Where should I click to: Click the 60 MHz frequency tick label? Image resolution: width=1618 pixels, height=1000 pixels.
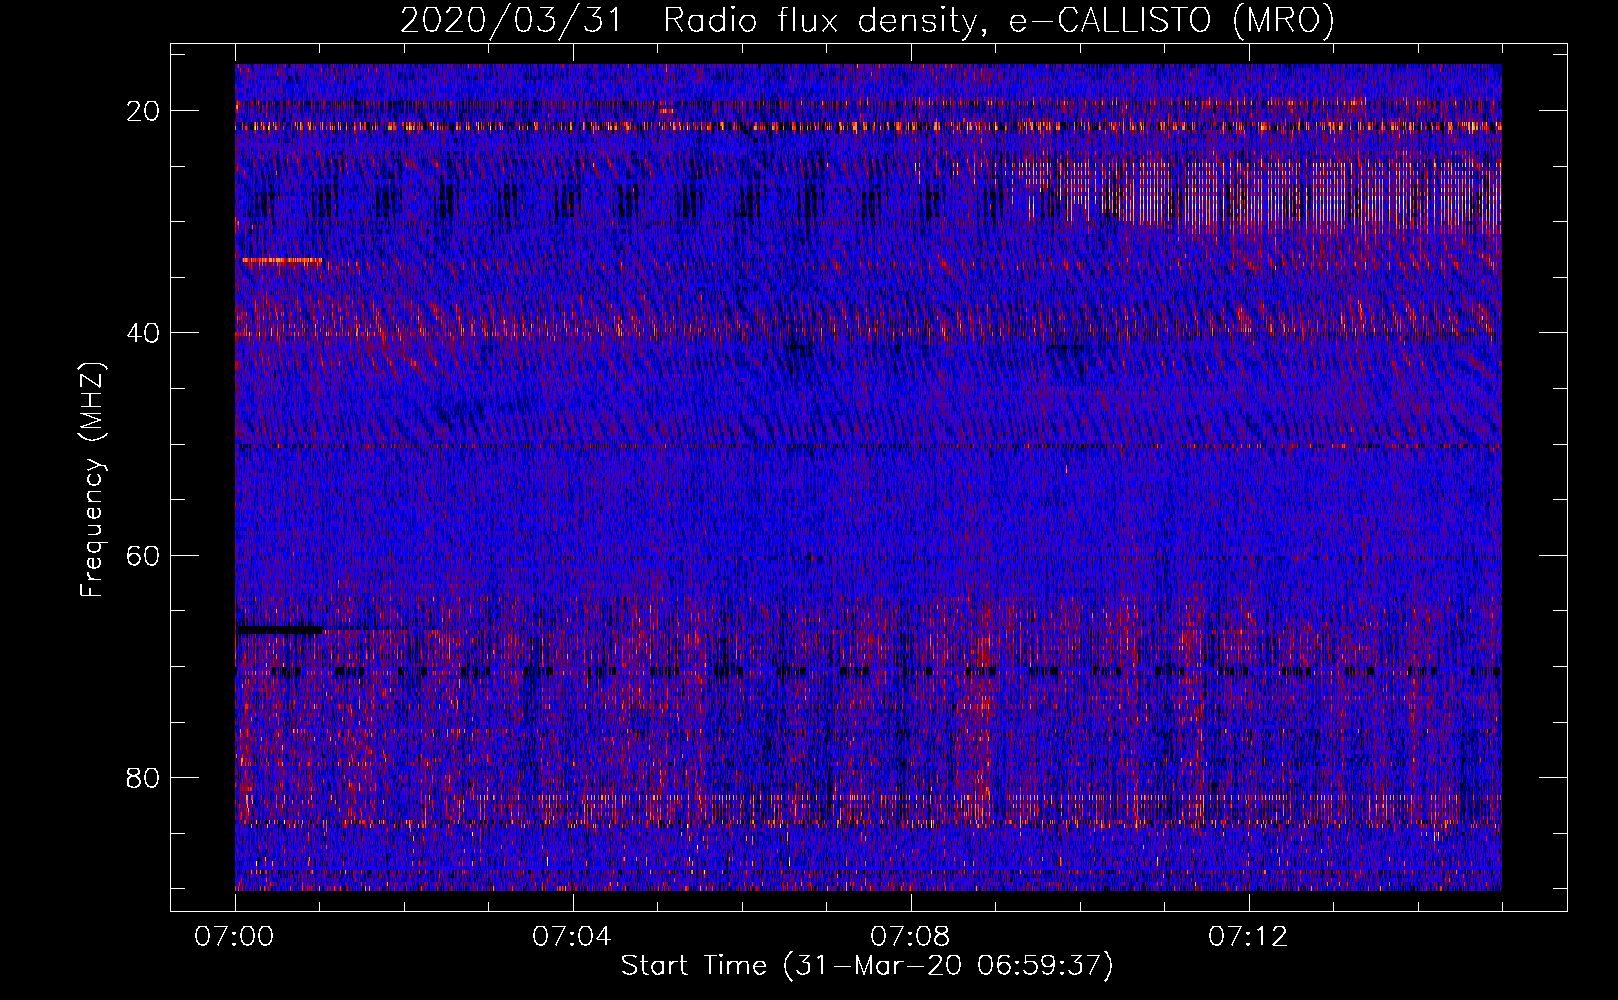(x=144, y=555)
